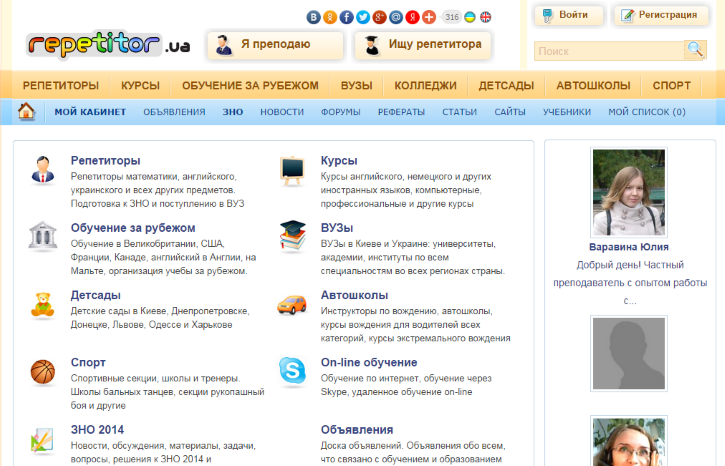
Task: Open the РЕПЕТИТОРЫ main menu item
Action: coord(61,86)
